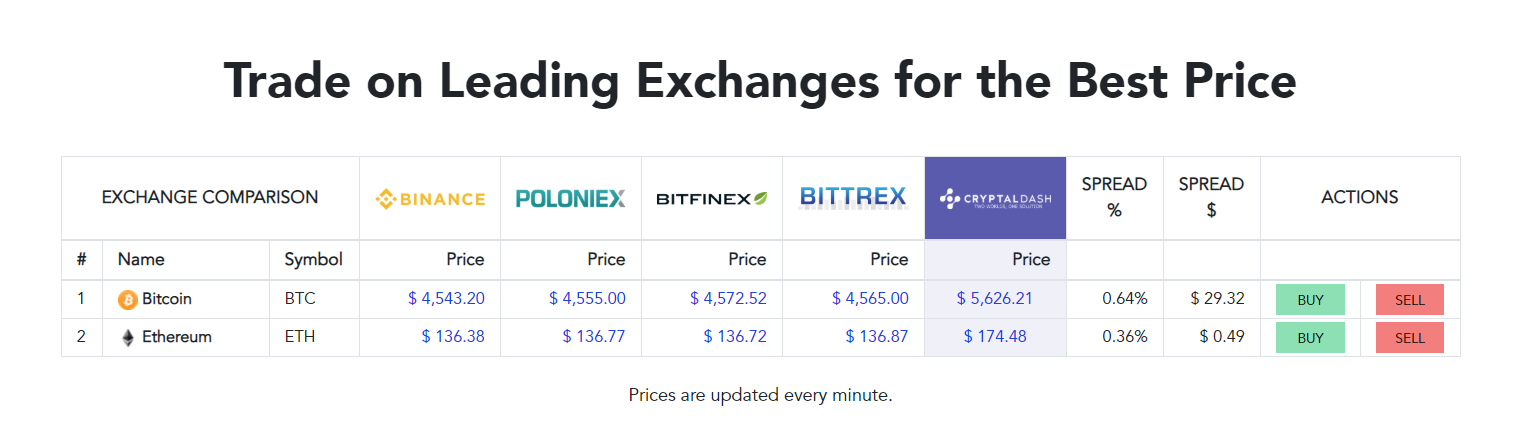Buy Ethereum using the green BUY button

coord(1310,338)
